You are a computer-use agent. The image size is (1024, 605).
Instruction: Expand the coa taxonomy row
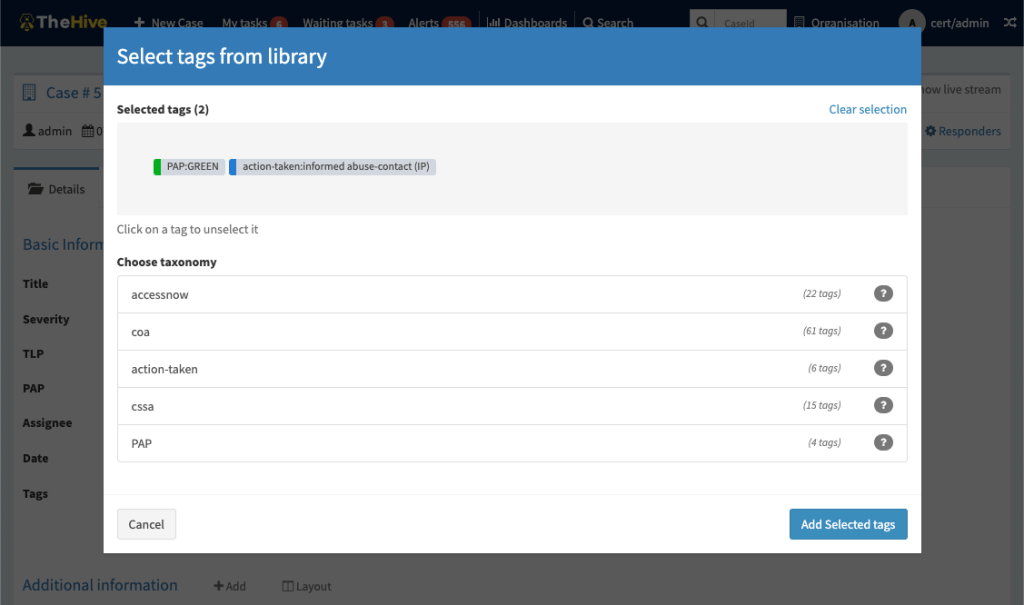point(140,332)
